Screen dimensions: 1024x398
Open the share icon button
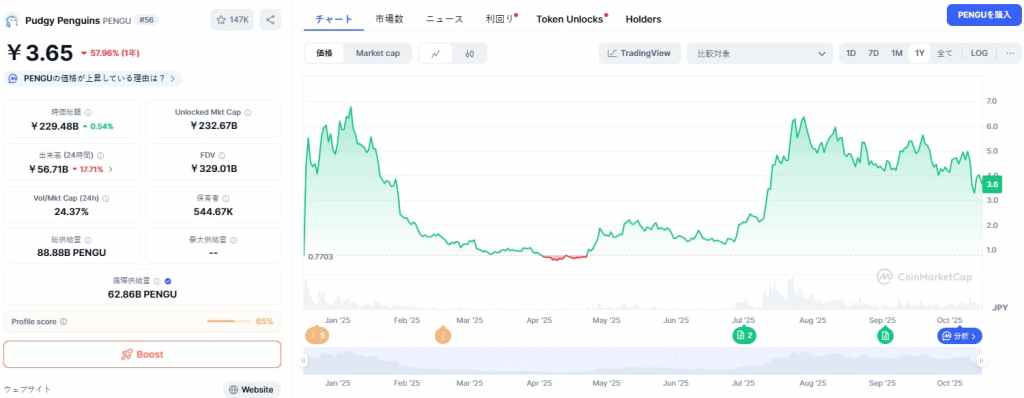pos(270,20)
